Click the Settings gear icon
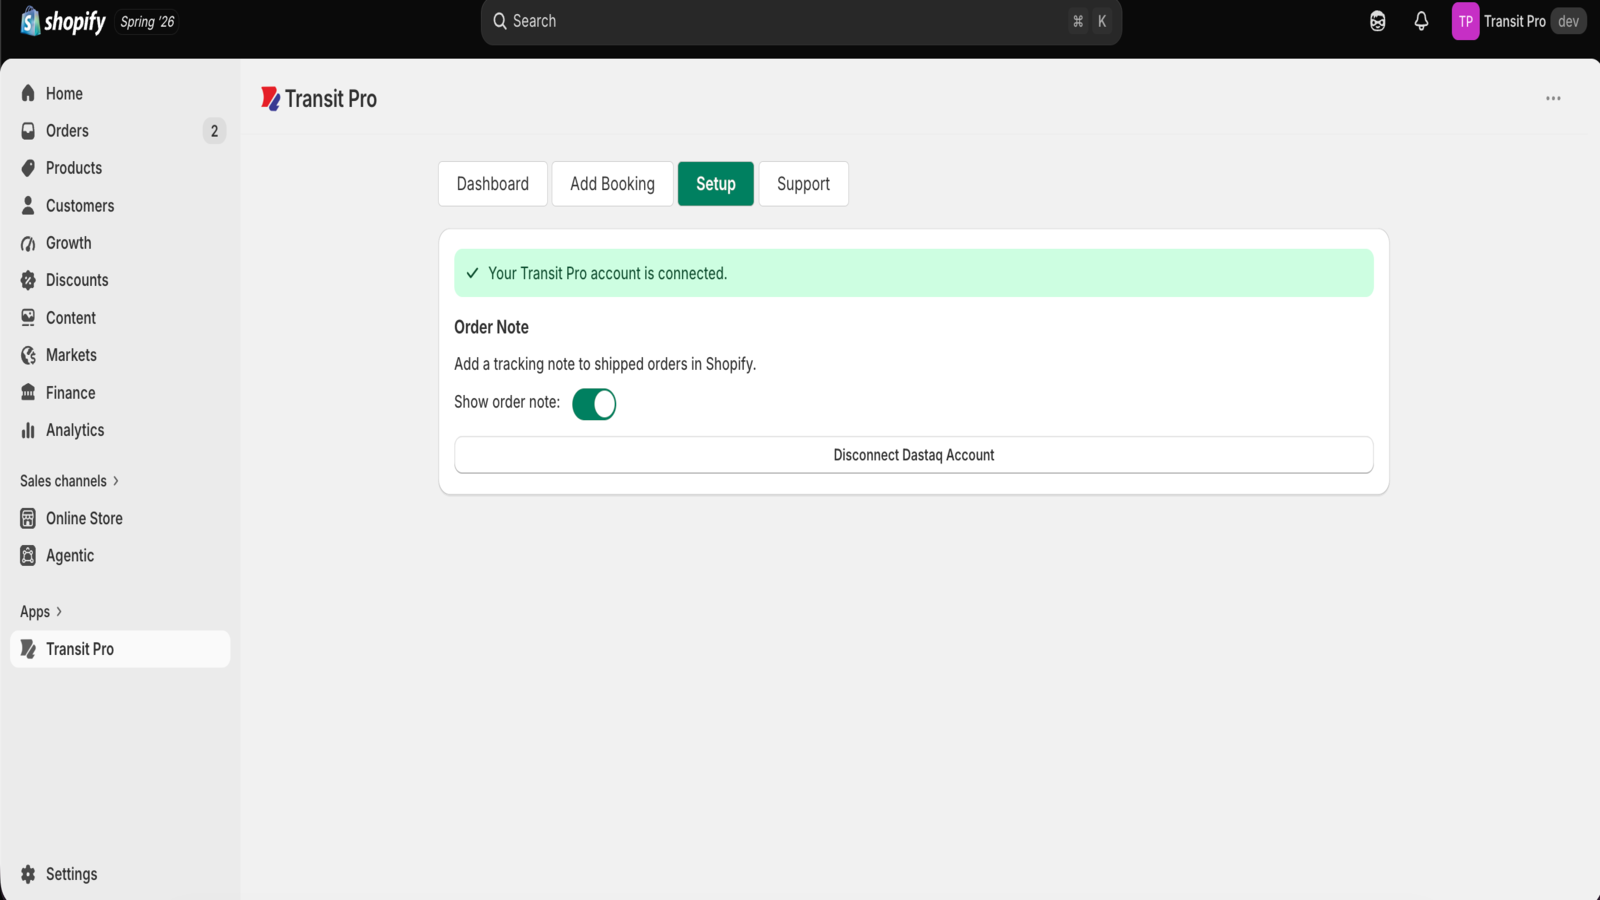Image resolution: width=1600 pixels, height=900 pixels. [x=28, y=874]
